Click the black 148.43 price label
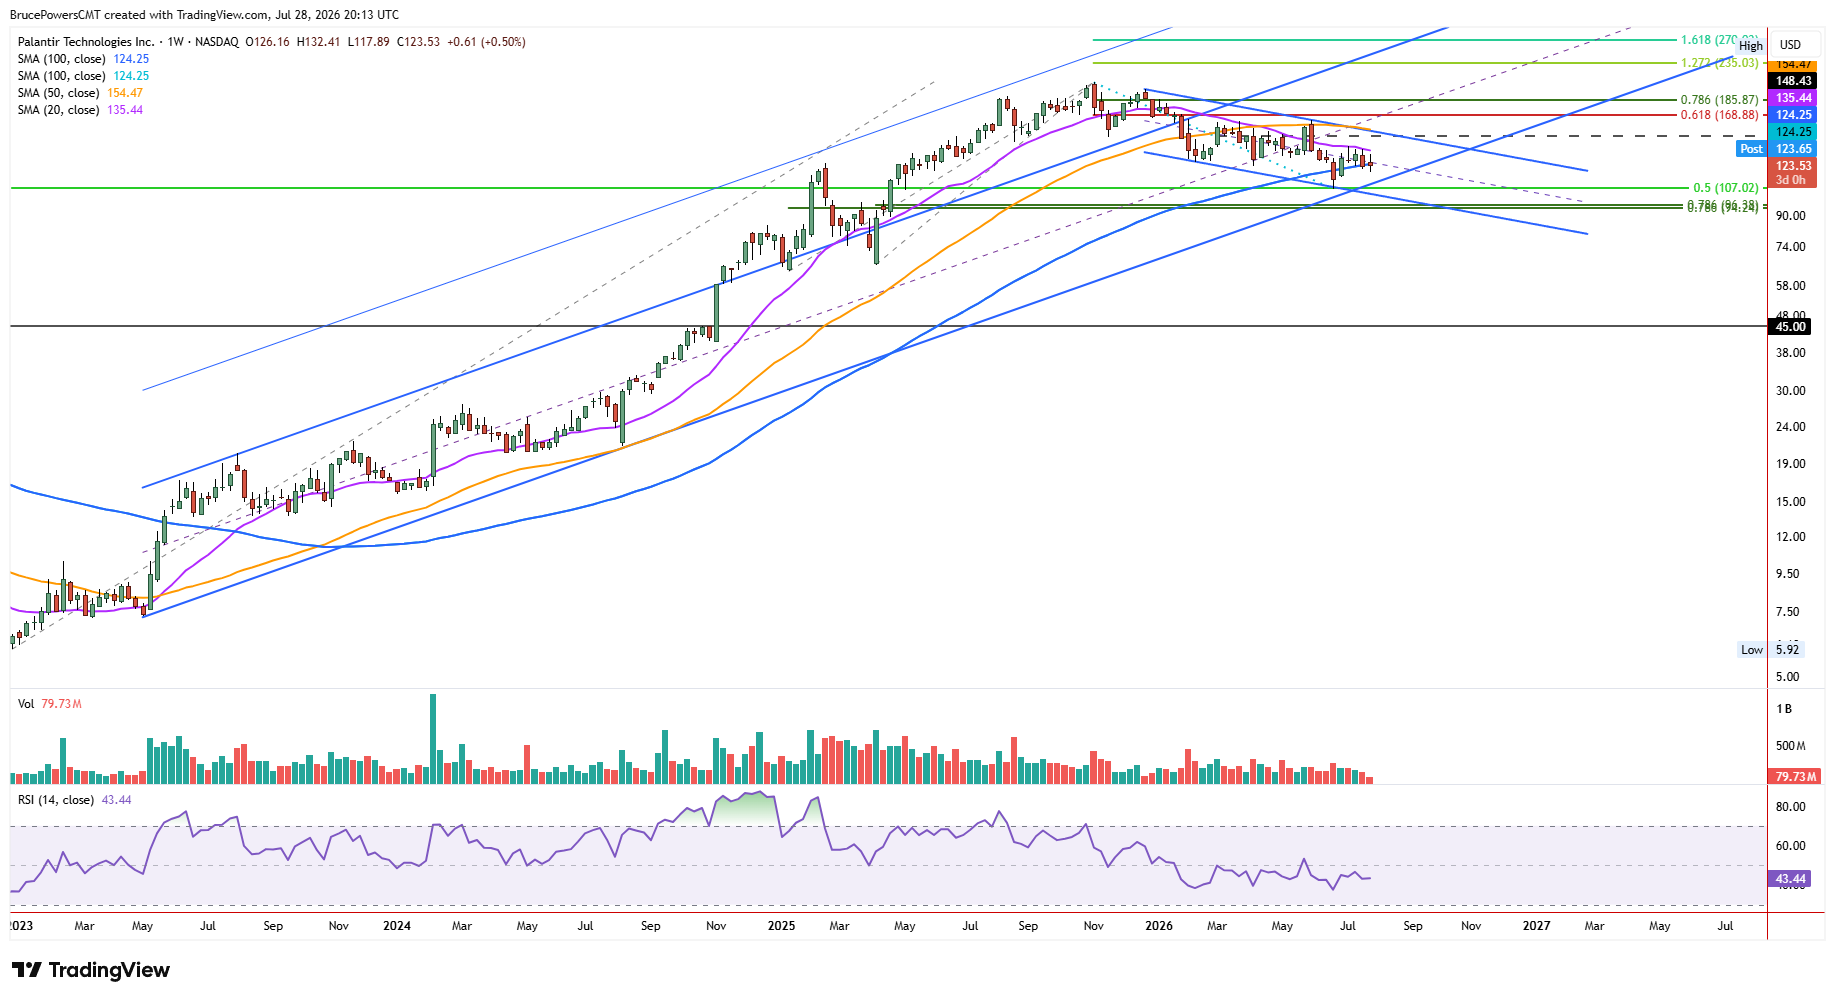This screenshot has width=1835, height=1000. [x=1793, y=81]
